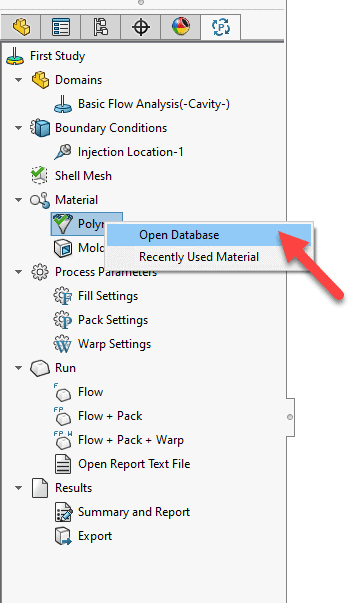Open the PropertyManager tab

point(61,27)
